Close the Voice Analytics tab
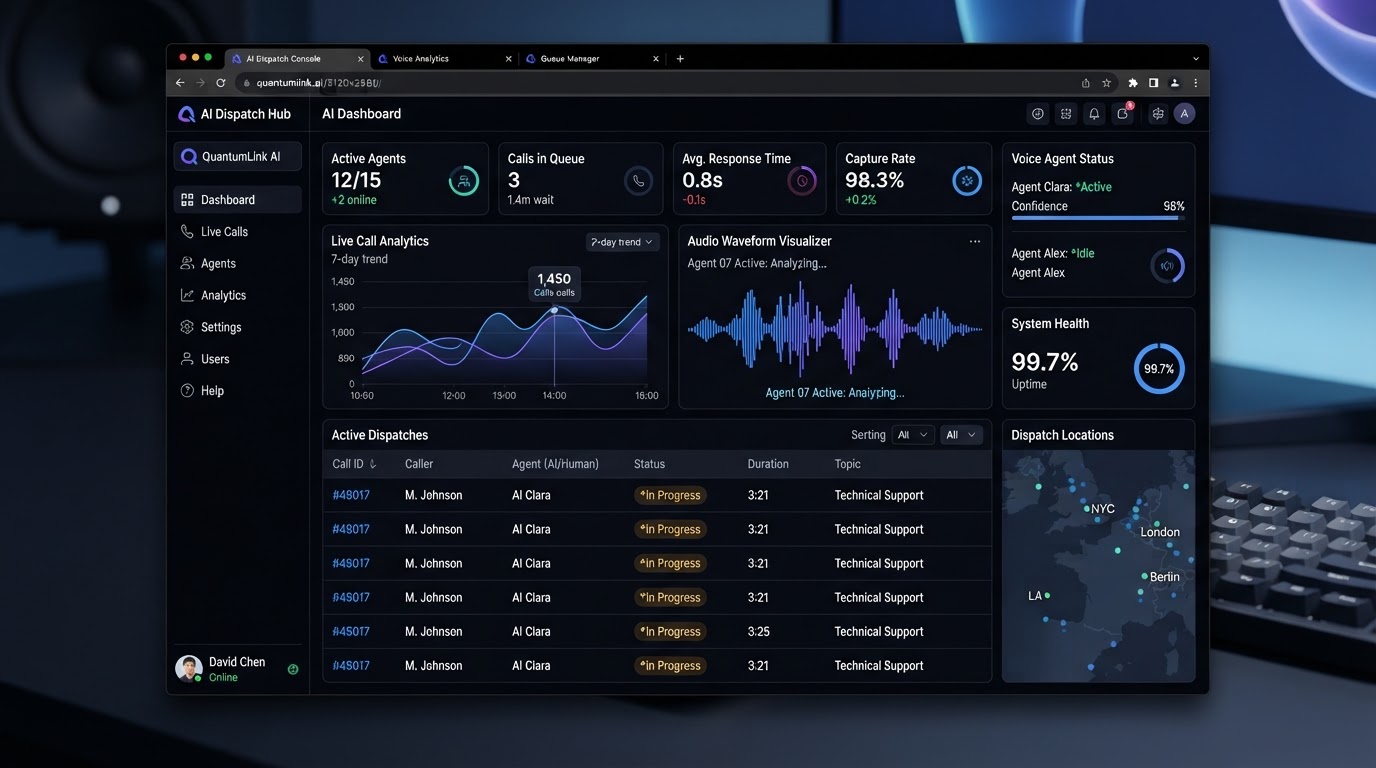 point(508,59)
